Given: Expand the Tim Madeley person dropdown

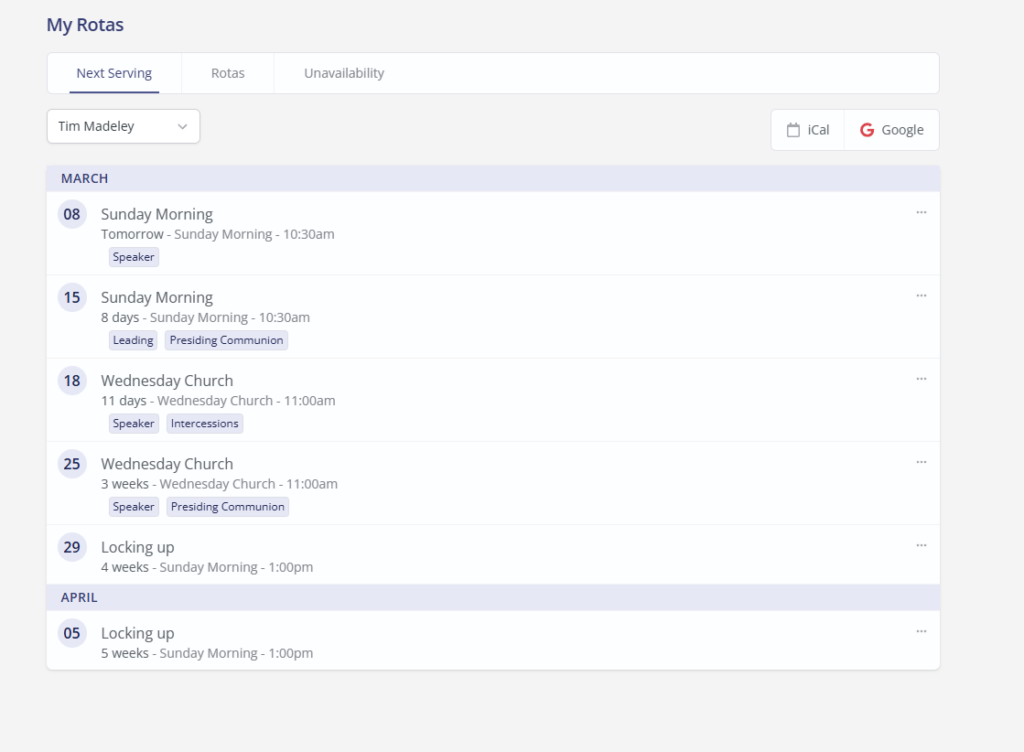Looking at the screenshot, I should coord(123,126).
